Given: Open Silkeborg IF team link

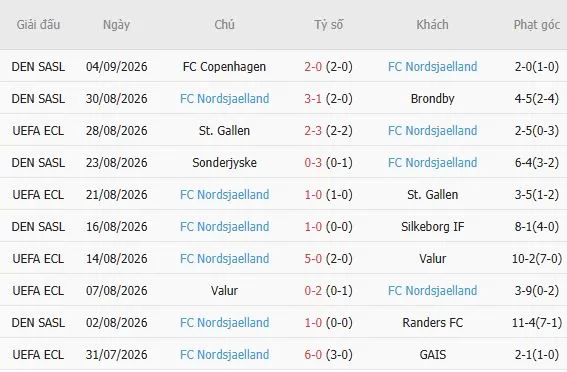Looking at the screenshot, I should pos(432,227).
